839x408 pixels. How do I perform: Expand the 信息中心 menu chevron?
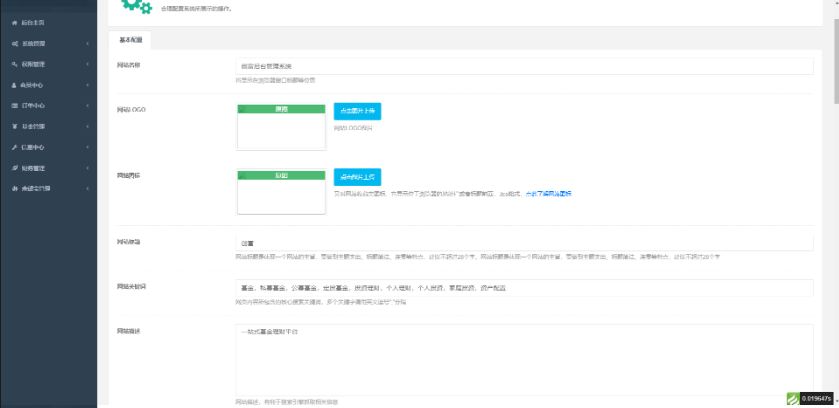tap(87, 148)
